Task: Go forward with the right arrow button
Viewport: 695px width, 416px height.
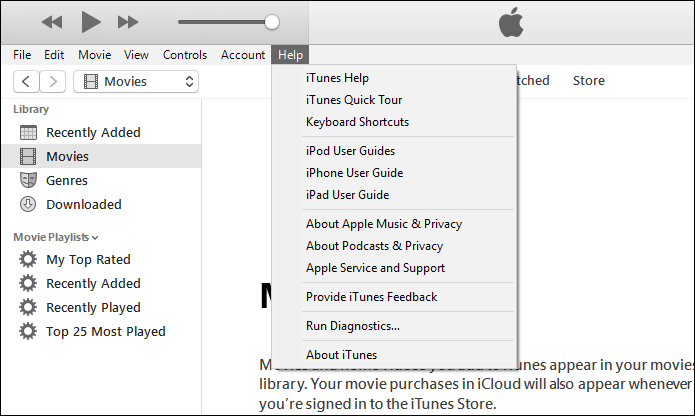Action: point(53,82)
